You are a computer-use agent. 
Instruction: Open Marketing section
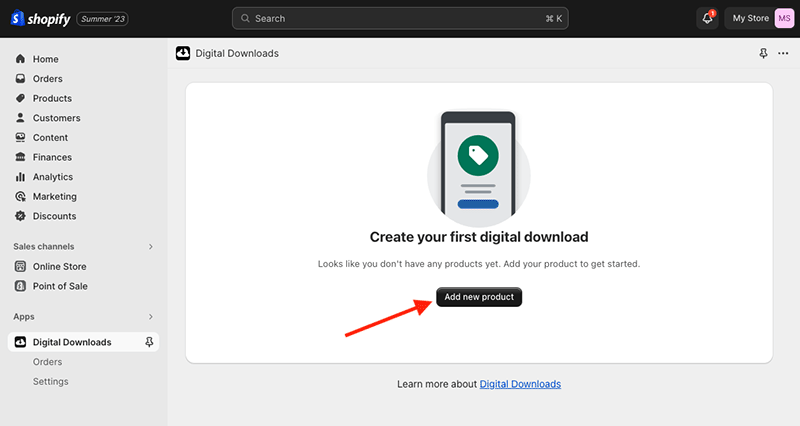click(55, 196)
